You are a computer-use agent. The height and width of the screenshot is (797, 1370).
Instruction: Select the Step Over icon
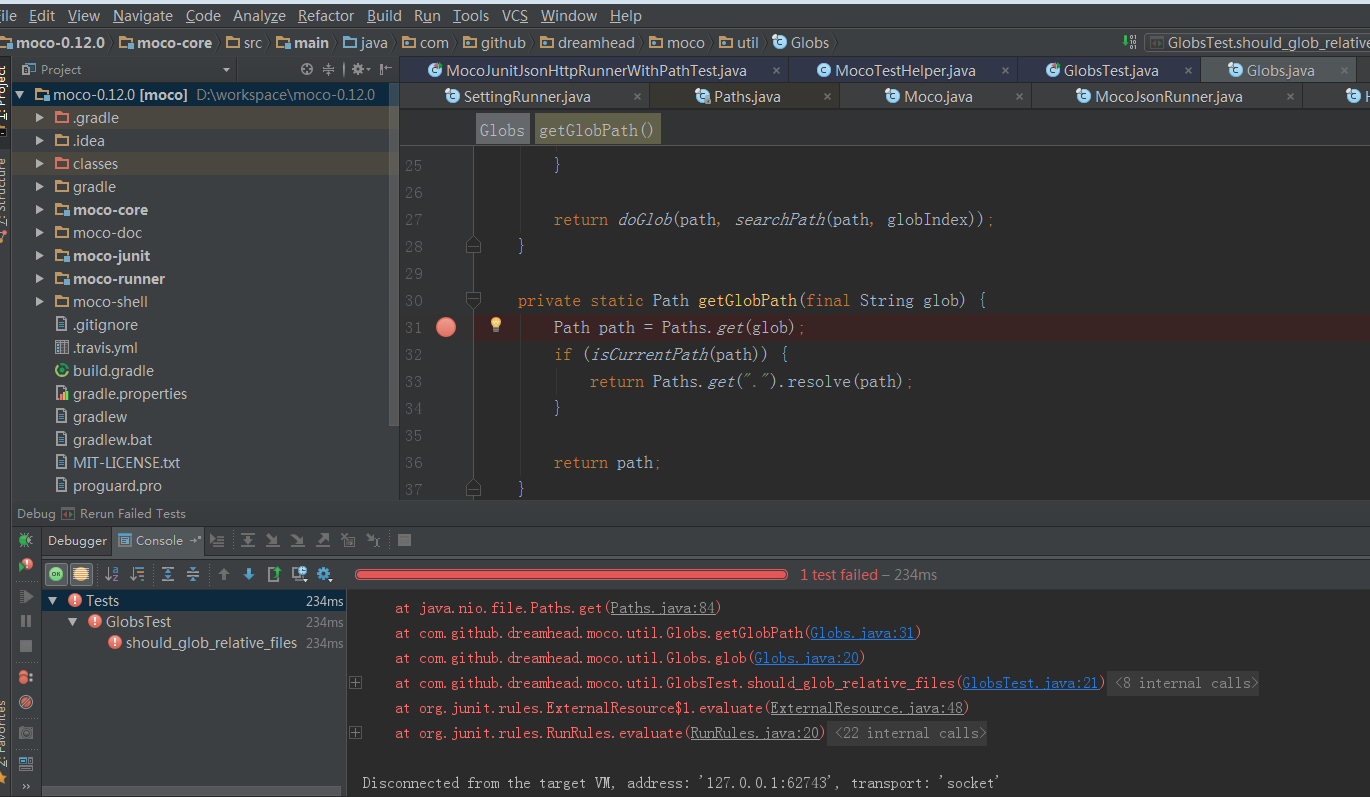pos(248,540)
